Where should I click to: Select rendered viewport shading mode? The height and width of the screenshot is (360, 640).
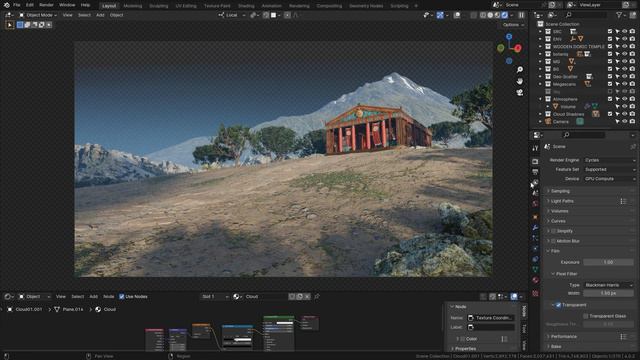(504, 15)
